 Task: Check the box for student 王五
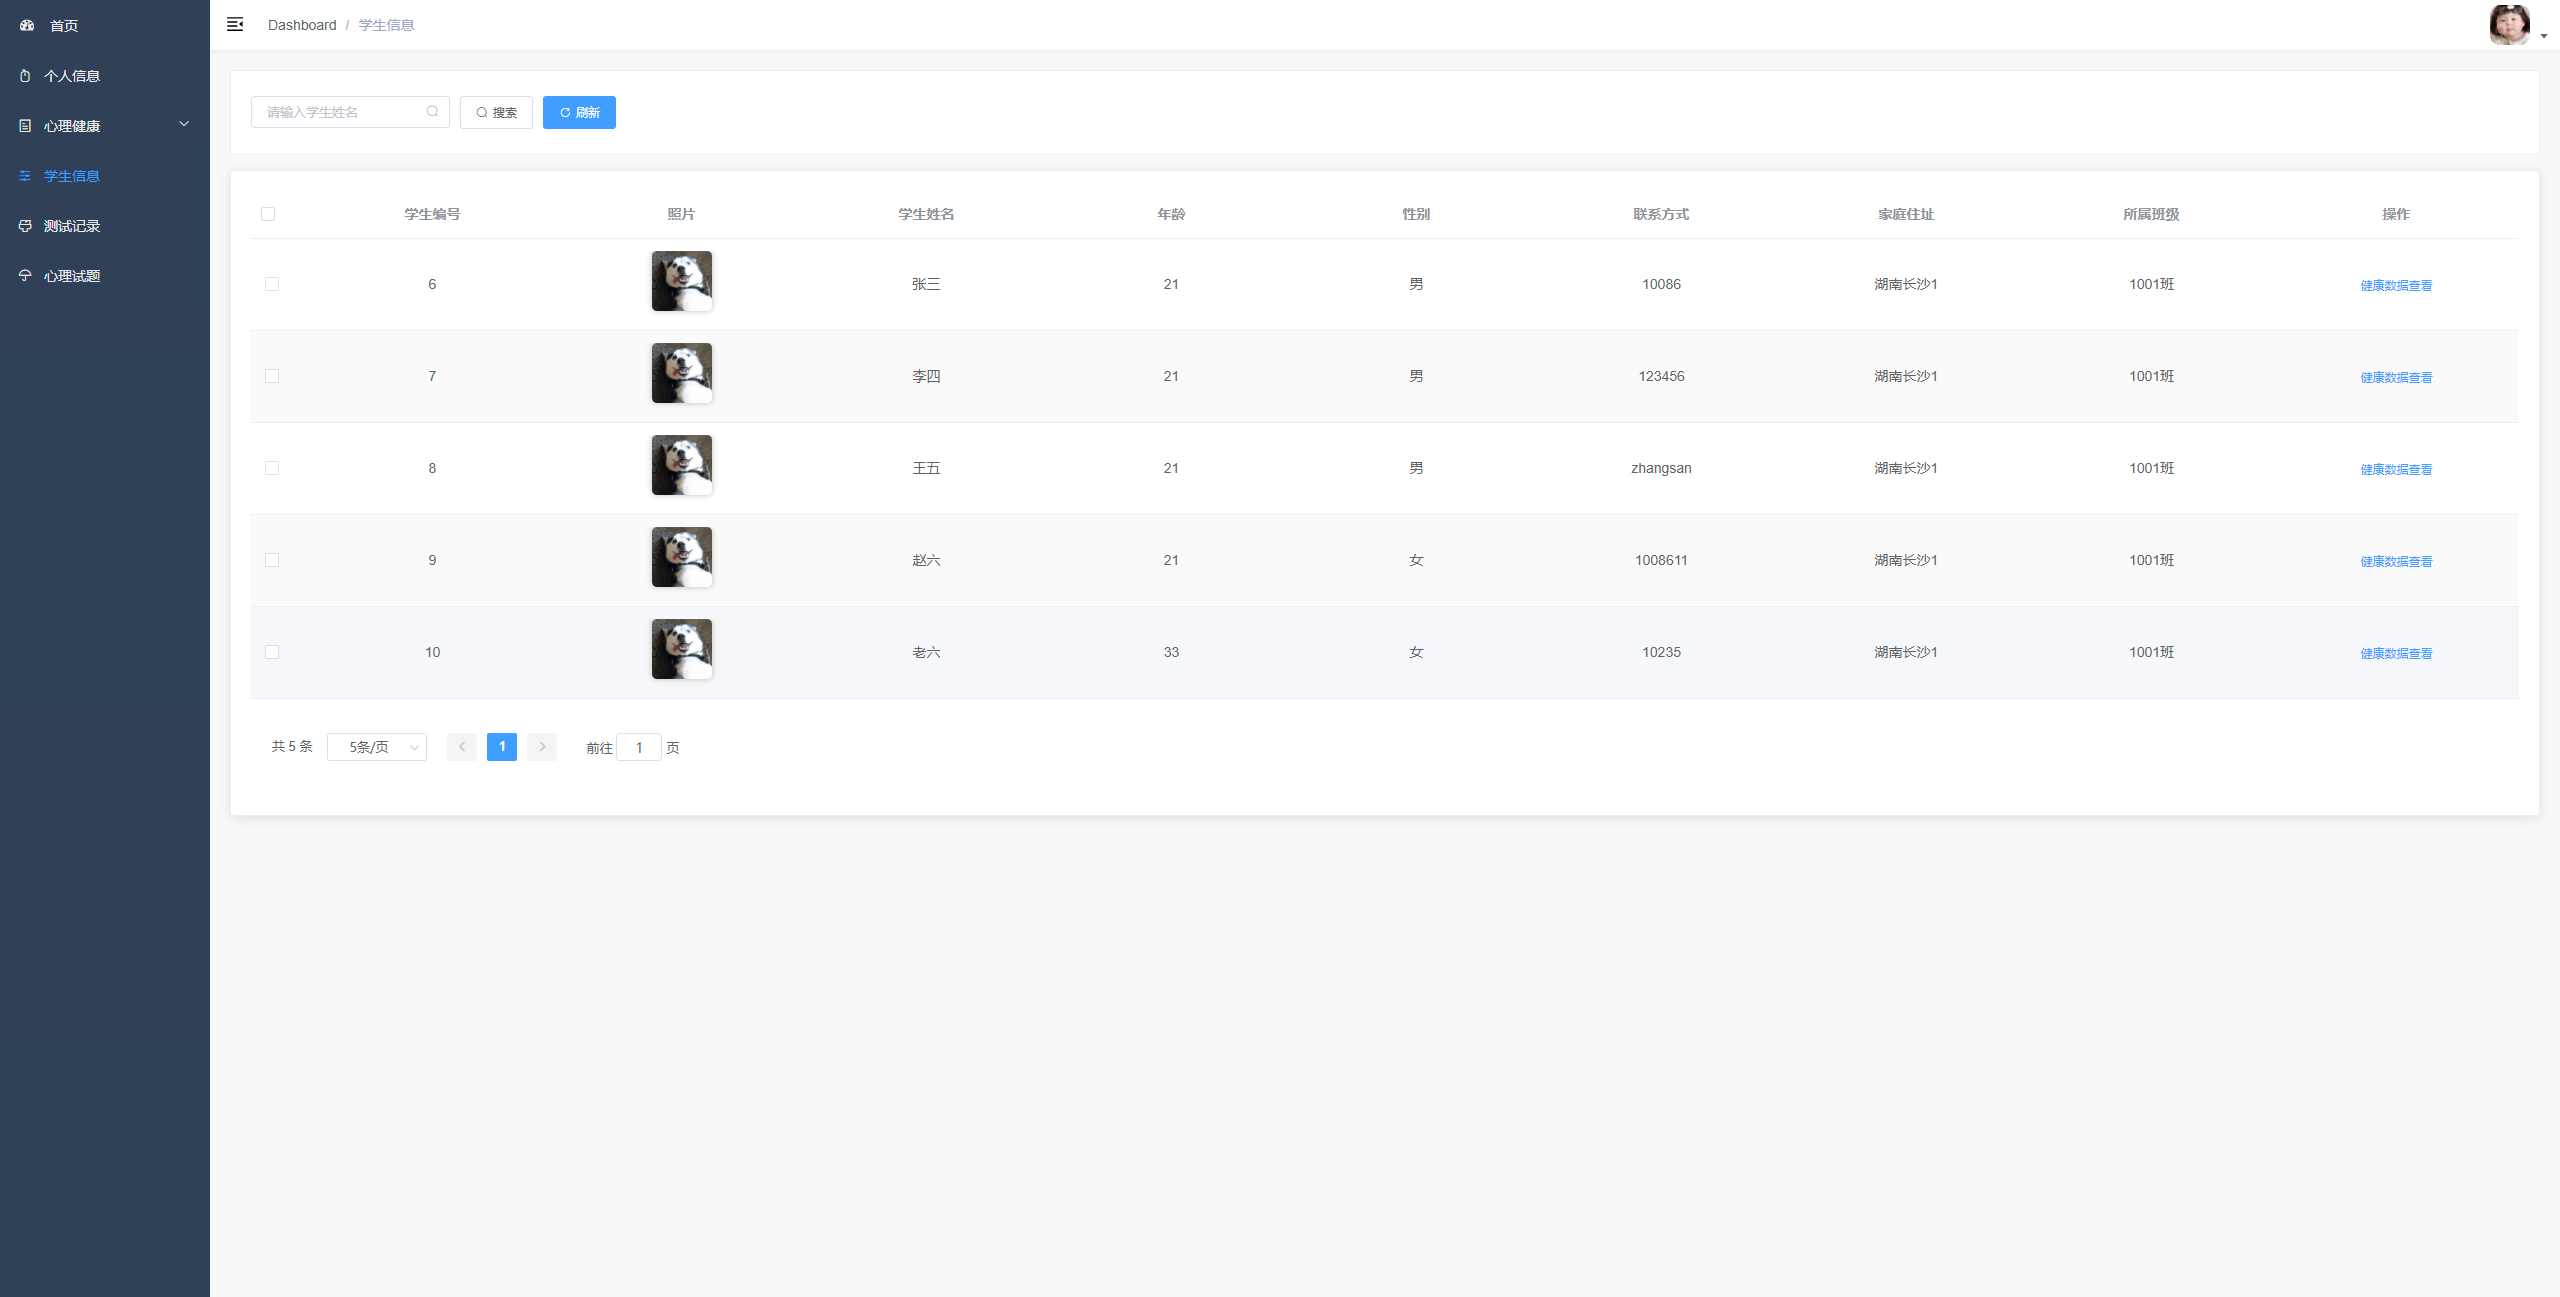click(x=272, y=468)
